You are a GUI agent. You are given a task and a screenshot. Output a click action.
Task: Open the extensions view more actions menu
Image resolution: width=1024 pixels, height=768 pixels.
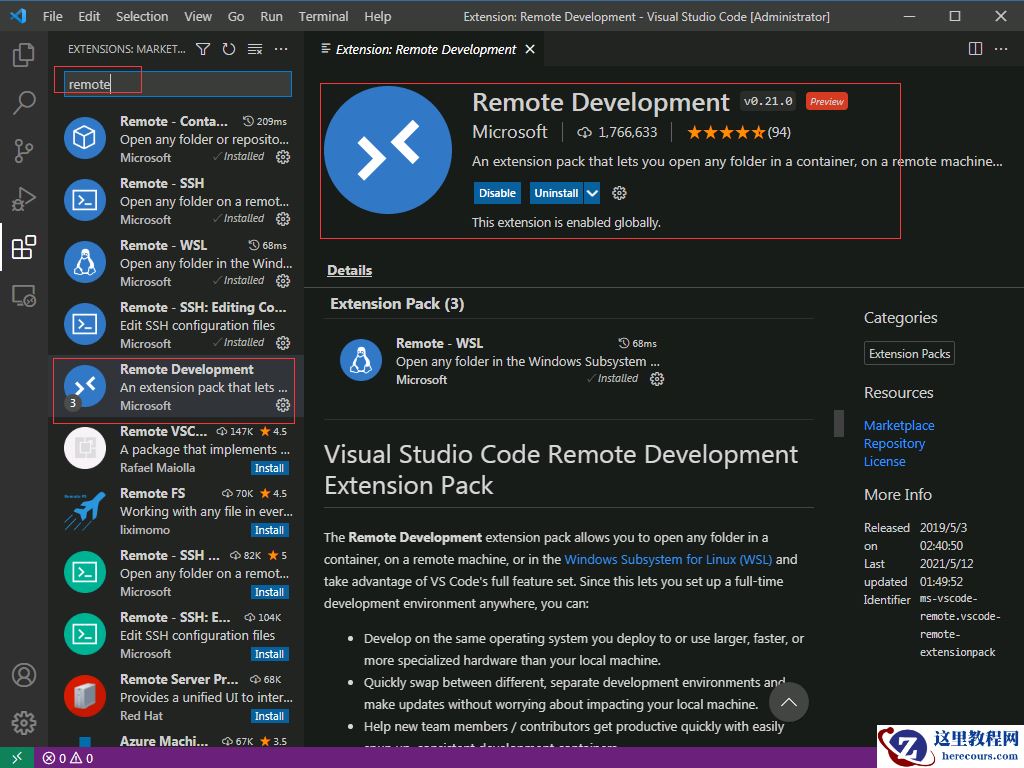click(281, 49)
